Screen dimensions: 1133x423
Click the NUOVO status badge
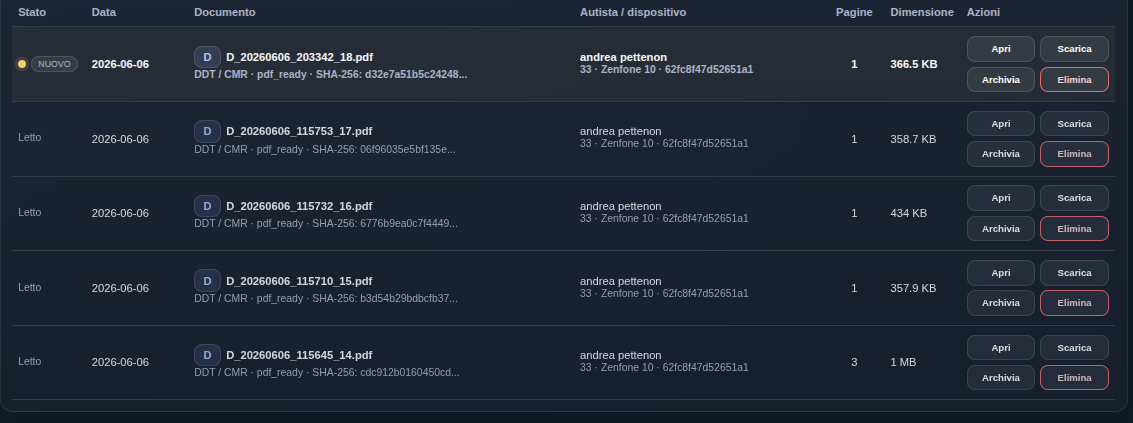(x=54, y=64)
